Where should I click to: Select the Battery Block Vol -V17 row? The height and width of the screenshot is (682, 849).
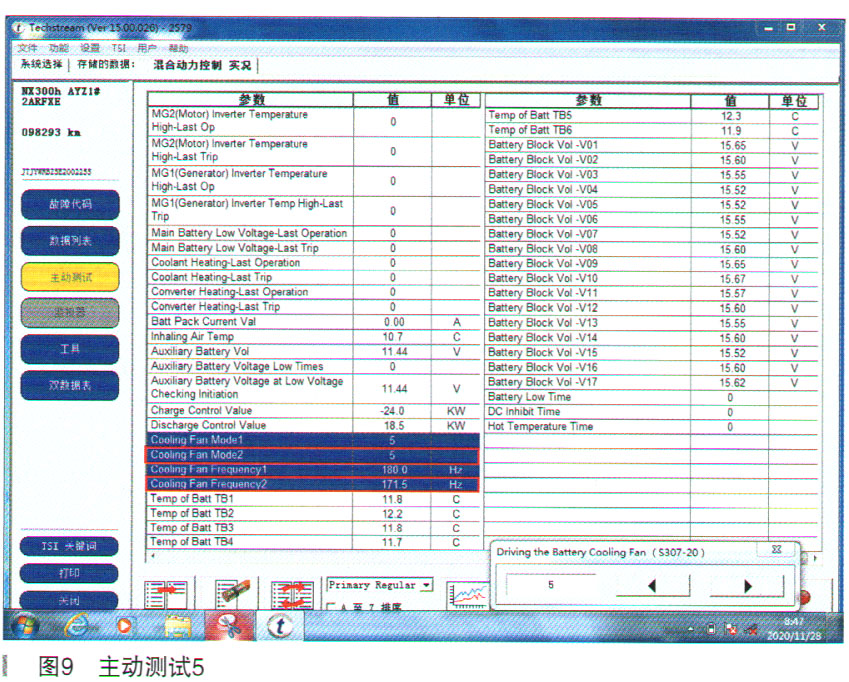(x=651, y=382)
